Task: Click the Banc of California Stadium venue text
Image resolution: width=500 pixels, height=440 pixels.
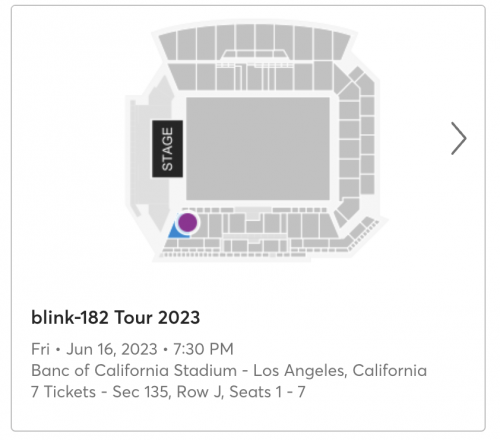Action: (x=134, y=370)
